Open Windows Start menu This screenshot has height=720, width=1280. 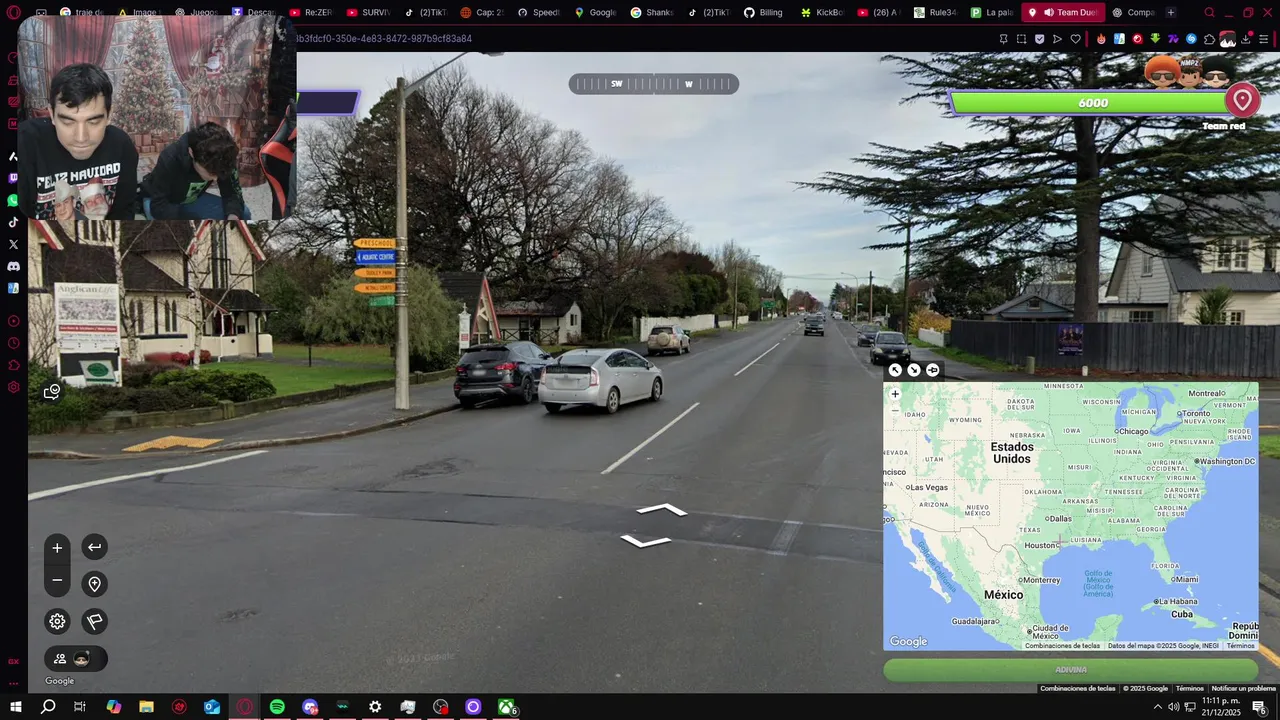(16, 707)
